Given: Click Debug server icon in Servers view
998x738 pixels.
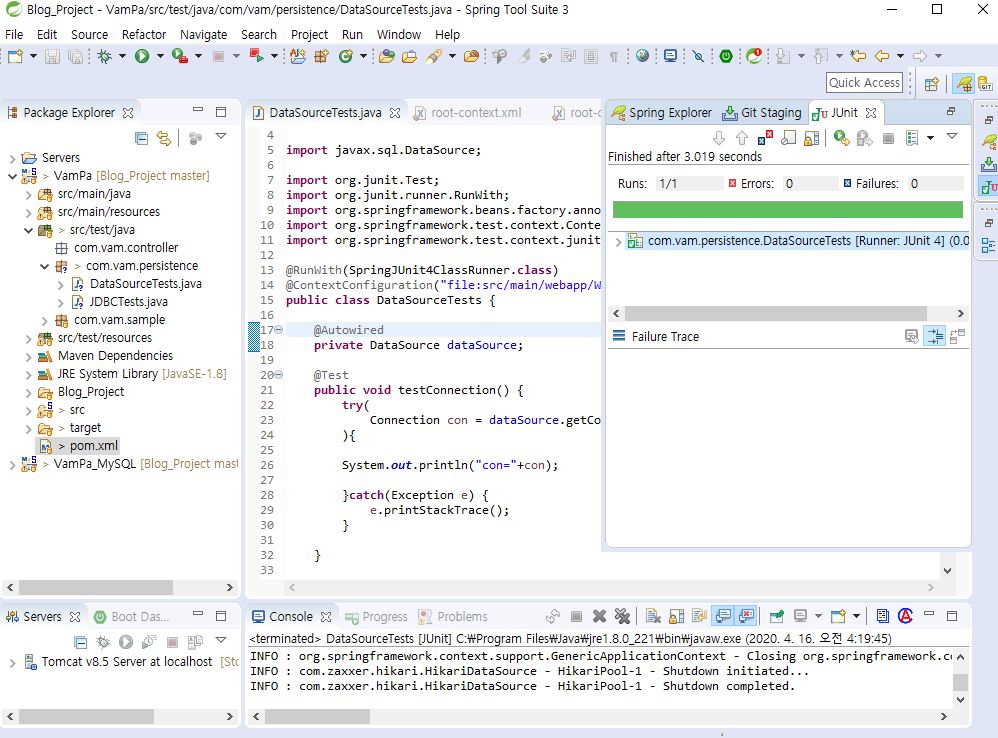Looking at the screenshot, I should tap(103, 642).
